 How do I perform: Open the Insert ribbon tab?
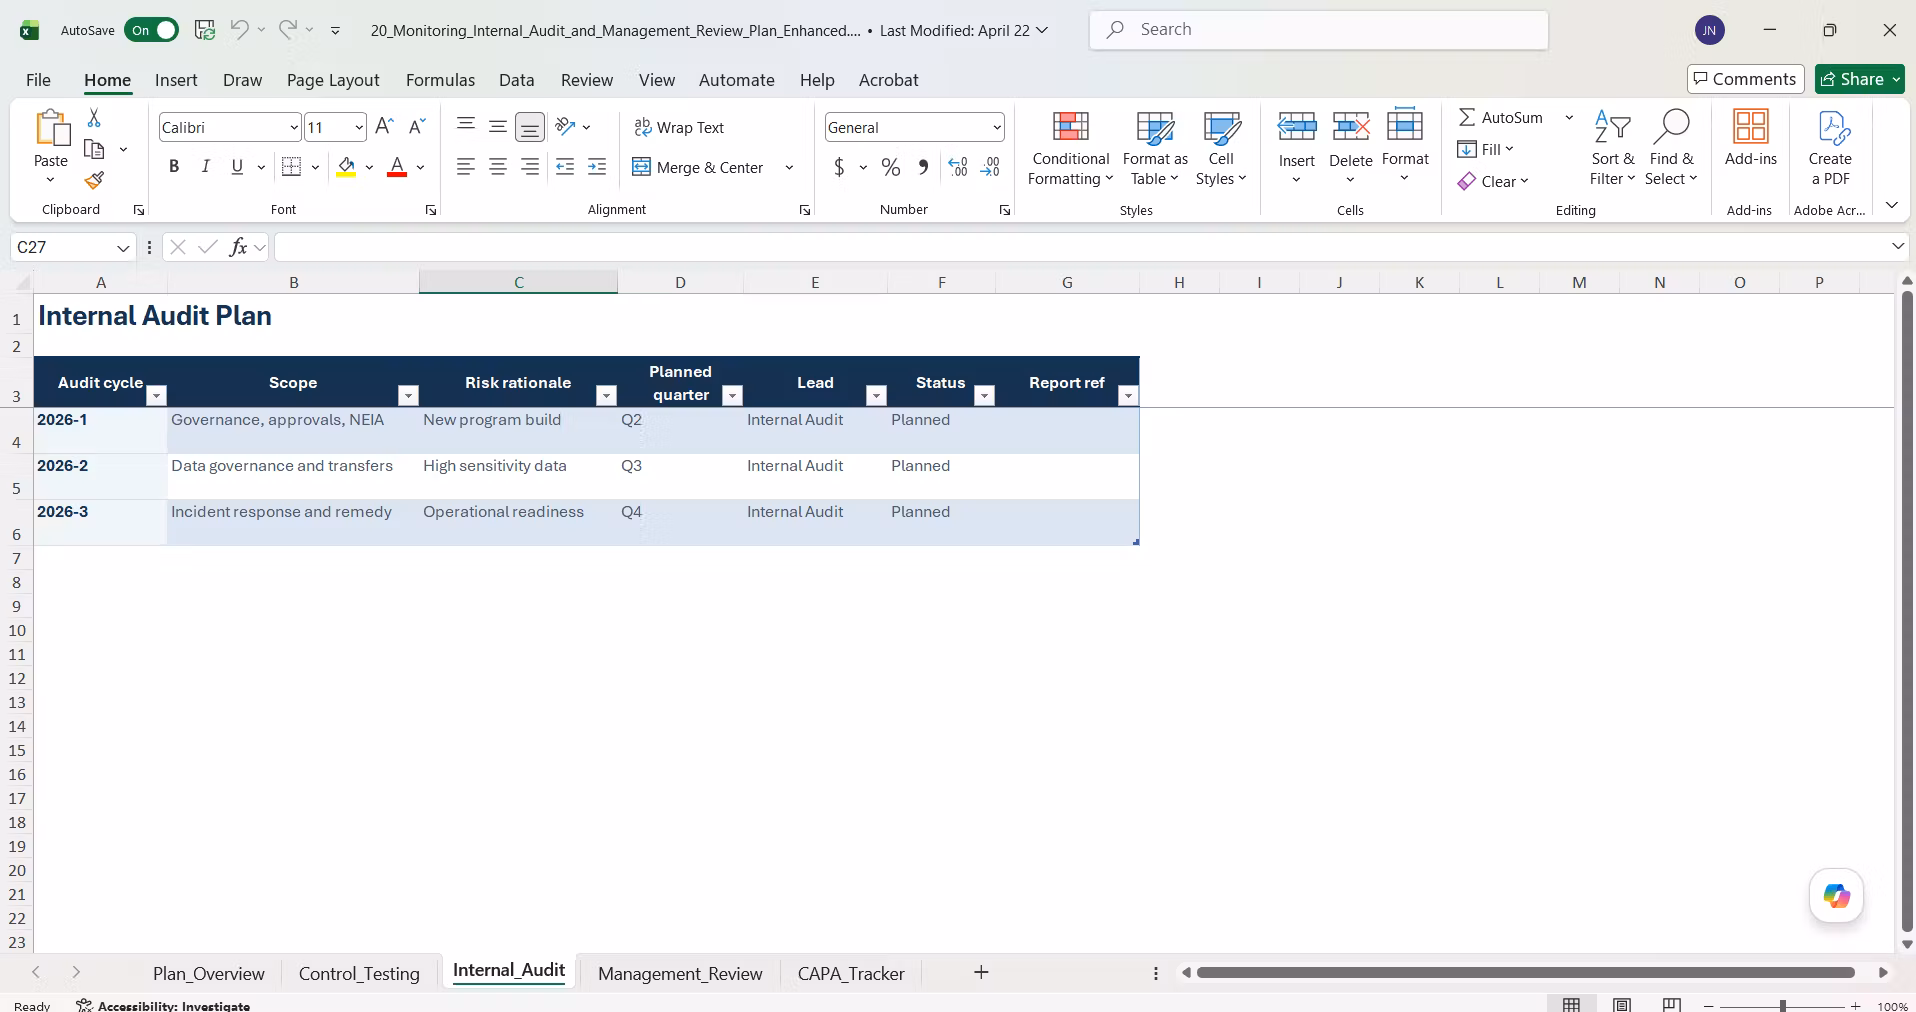(176, 80)
